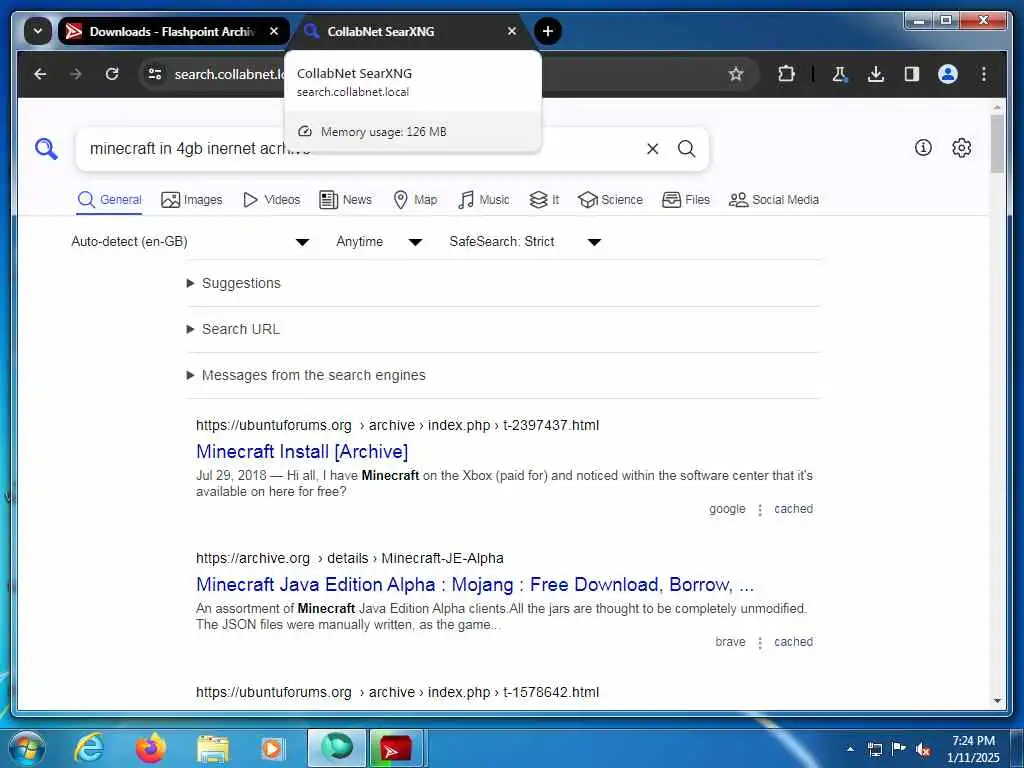This screenshot has width=1024, height=768.
Task: Launch Firefox from taskbar
Action: (x=150, y=748)
